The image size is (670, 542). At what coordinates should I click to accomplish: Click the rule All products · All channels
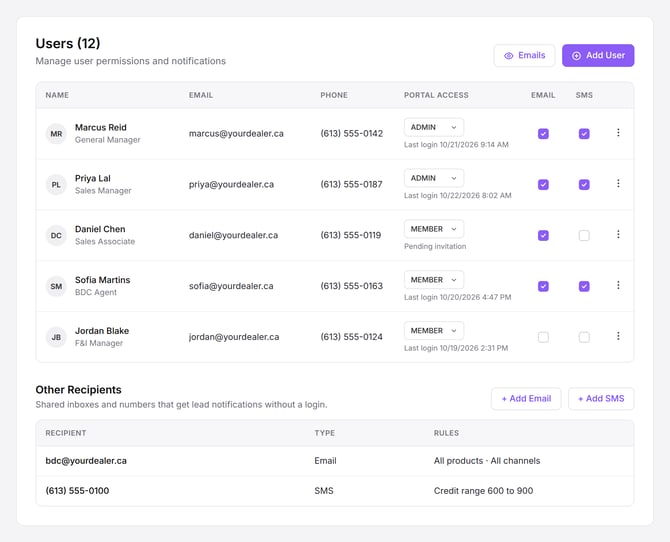(487, 461)
